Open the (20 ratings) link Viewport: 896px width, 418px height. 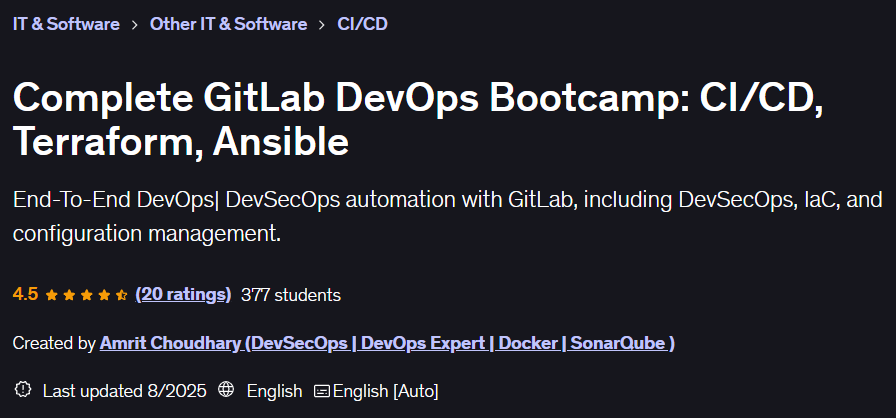coord(183,295)
